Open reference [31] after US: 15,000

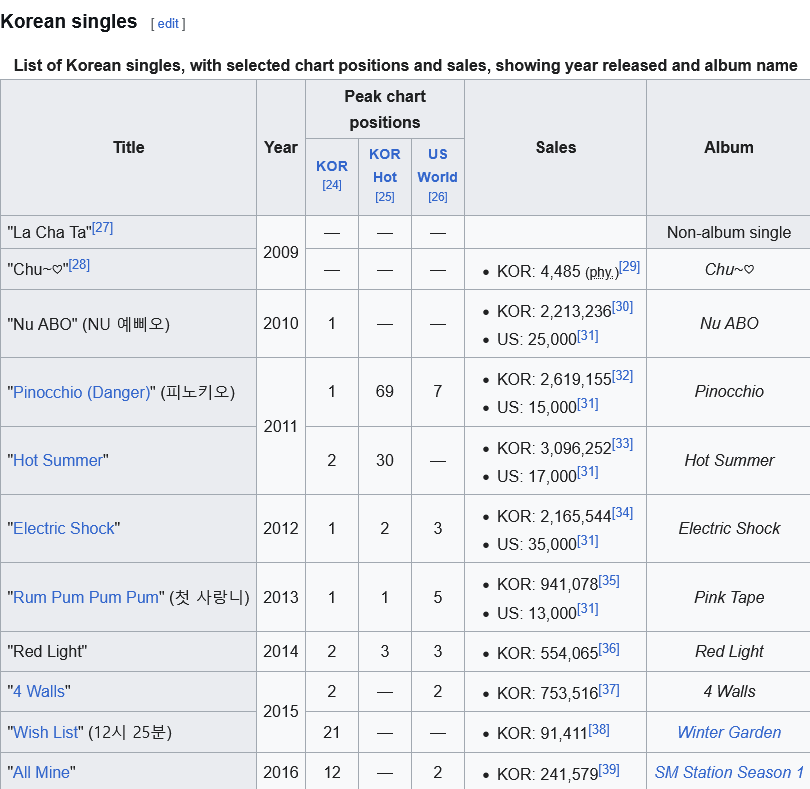pos(588,404)
